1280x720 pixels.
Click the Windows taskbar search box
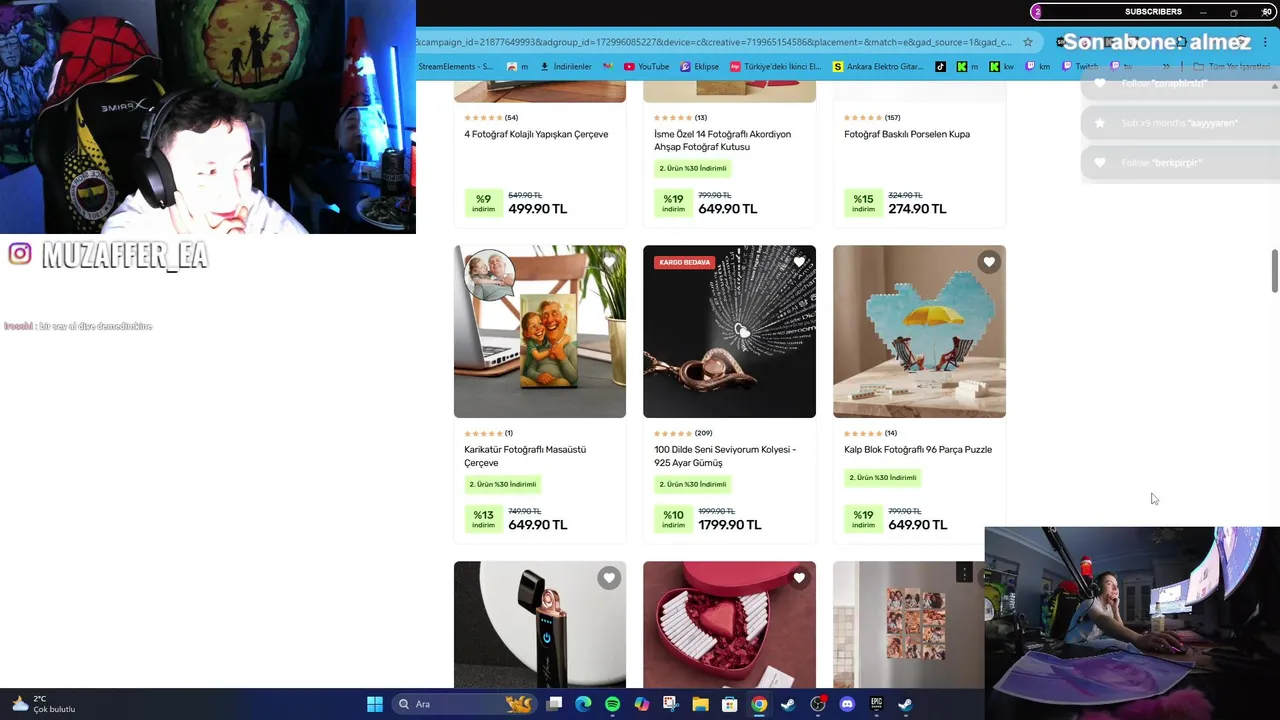point(463,704)
